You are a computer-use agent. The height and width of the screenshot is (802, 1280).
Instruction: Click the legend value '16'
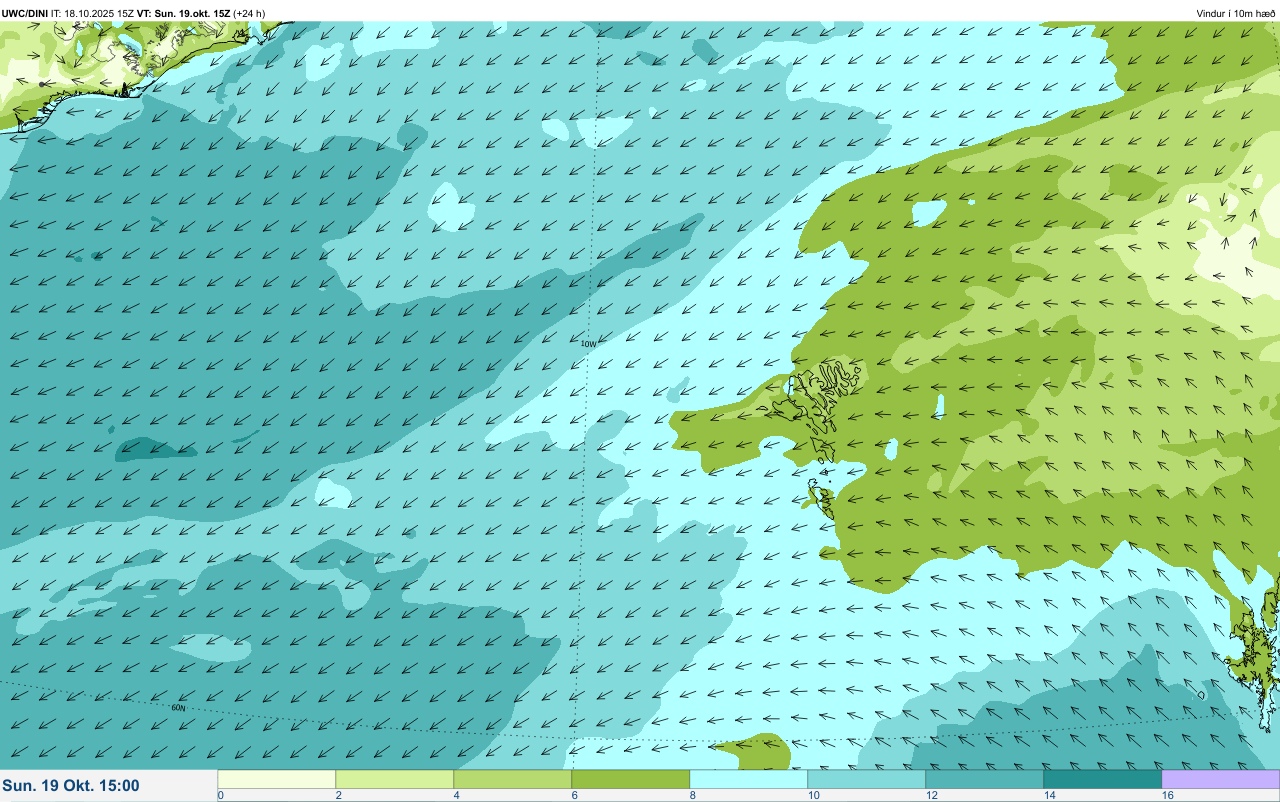point(1168,795)
